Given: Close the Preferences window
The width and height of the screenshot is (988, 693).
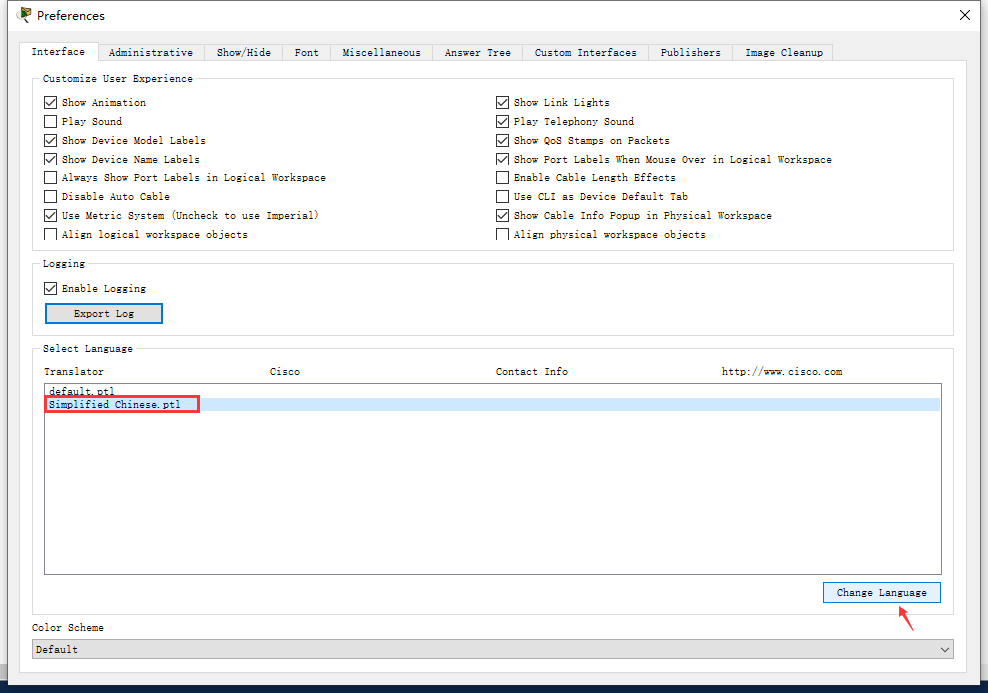Looking at the screenshot, I should coord(964,15).
